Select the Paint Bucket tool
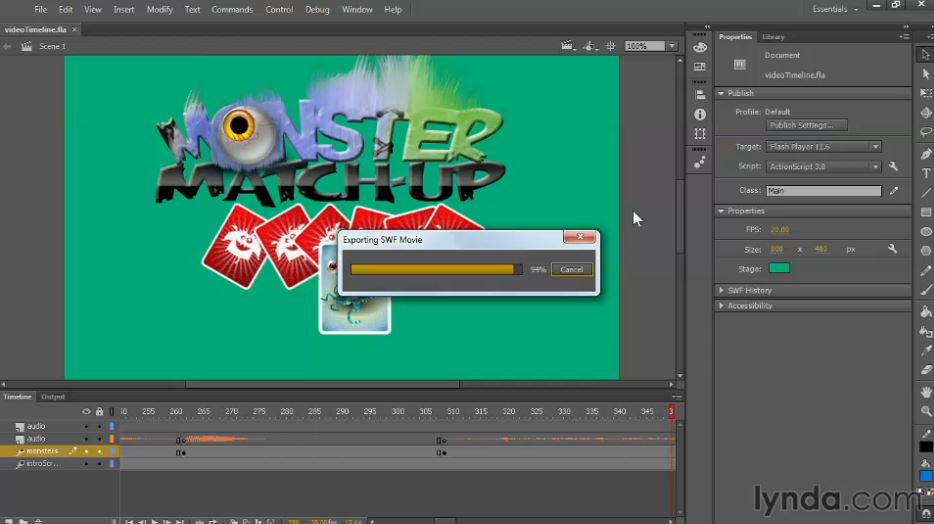Viewport: 934px width, 524px height. click(926, 311)
